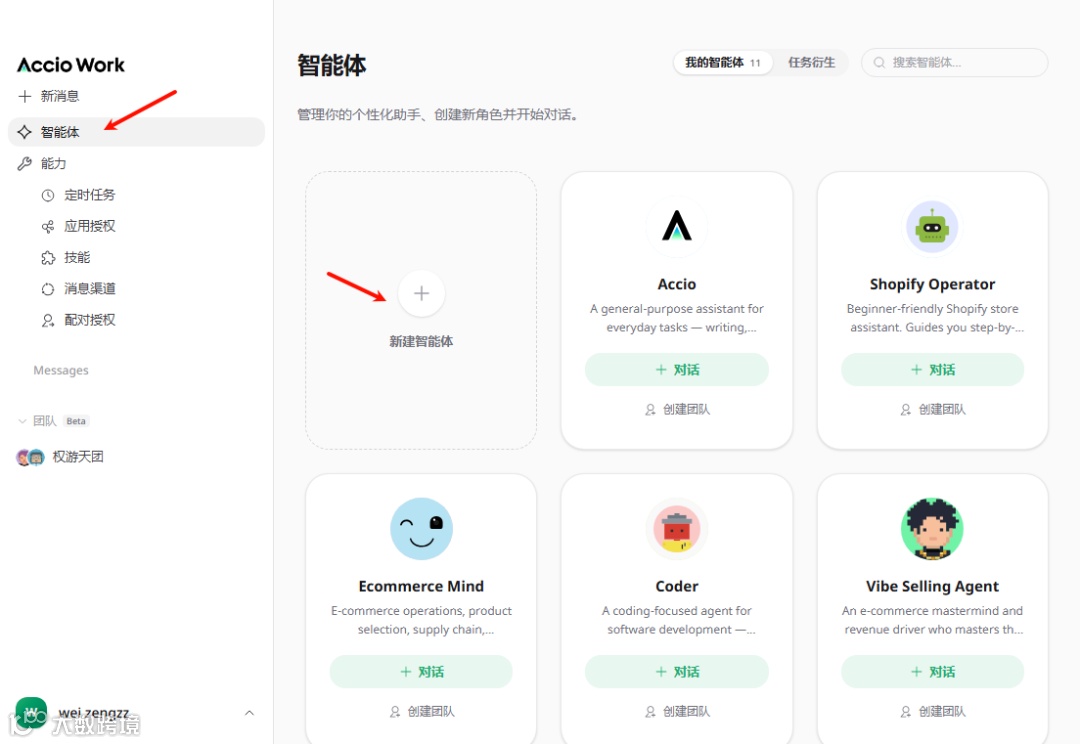Click the search magnifier icon
1080x744 pixels.
[x=879, y=63]
